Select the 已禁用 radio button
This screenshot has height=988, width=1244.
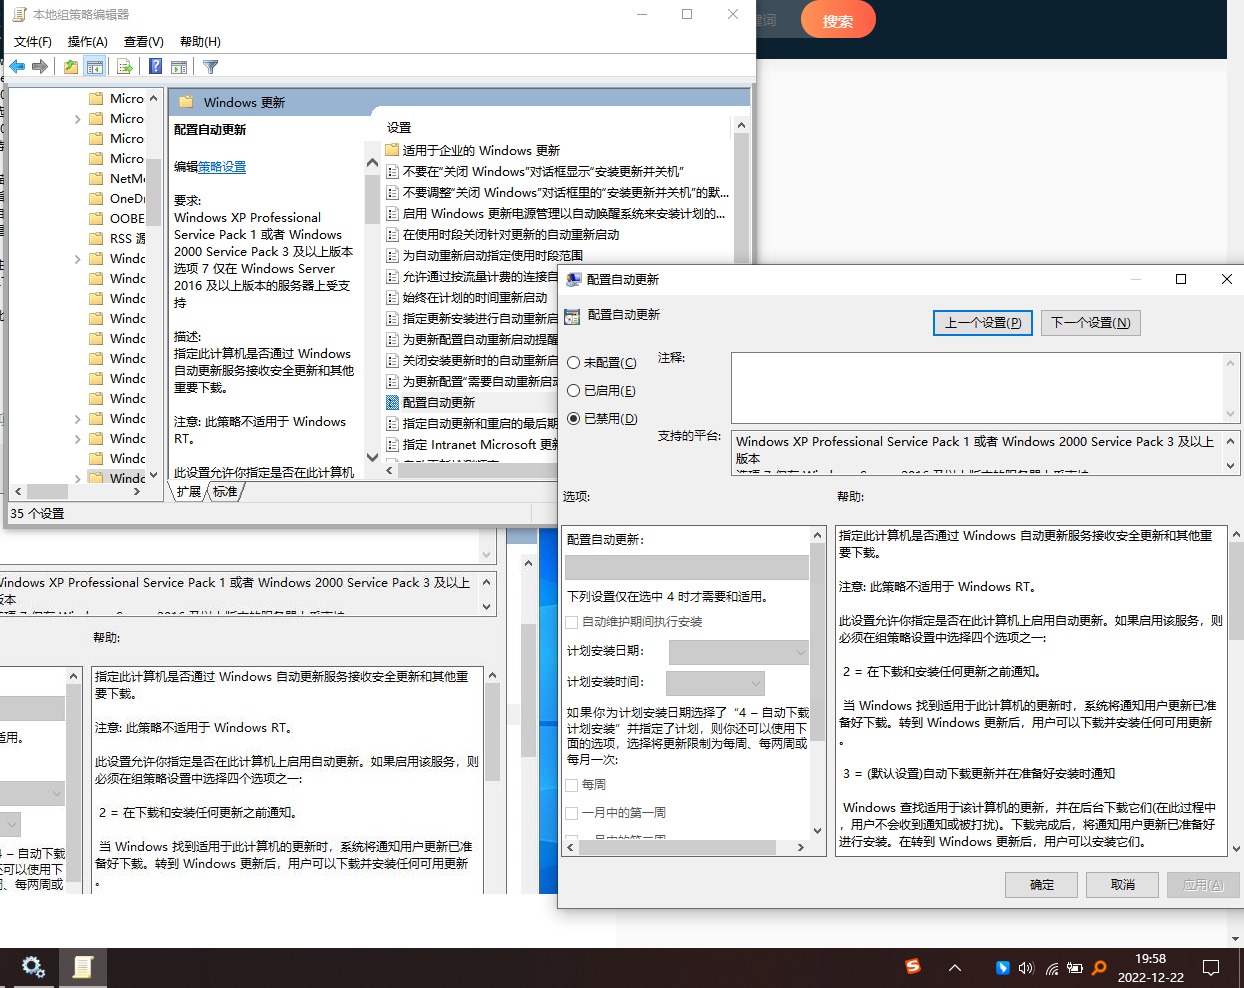coord(574,419)
